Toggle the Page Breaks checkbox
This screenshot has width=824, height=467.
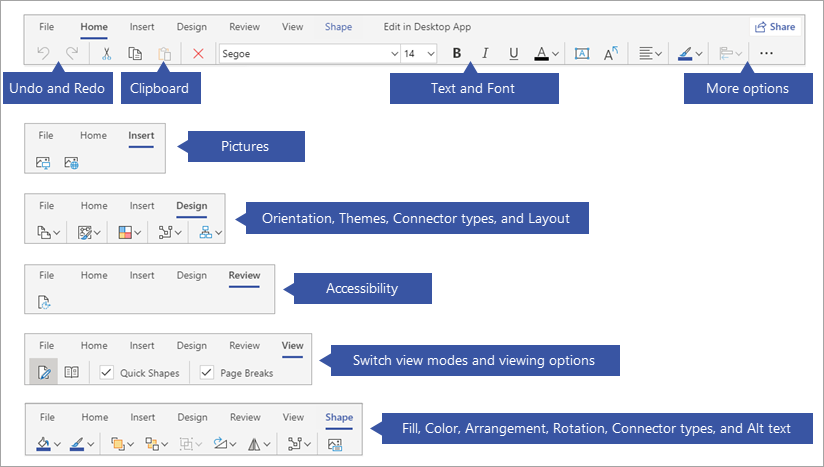click(207, 372)
